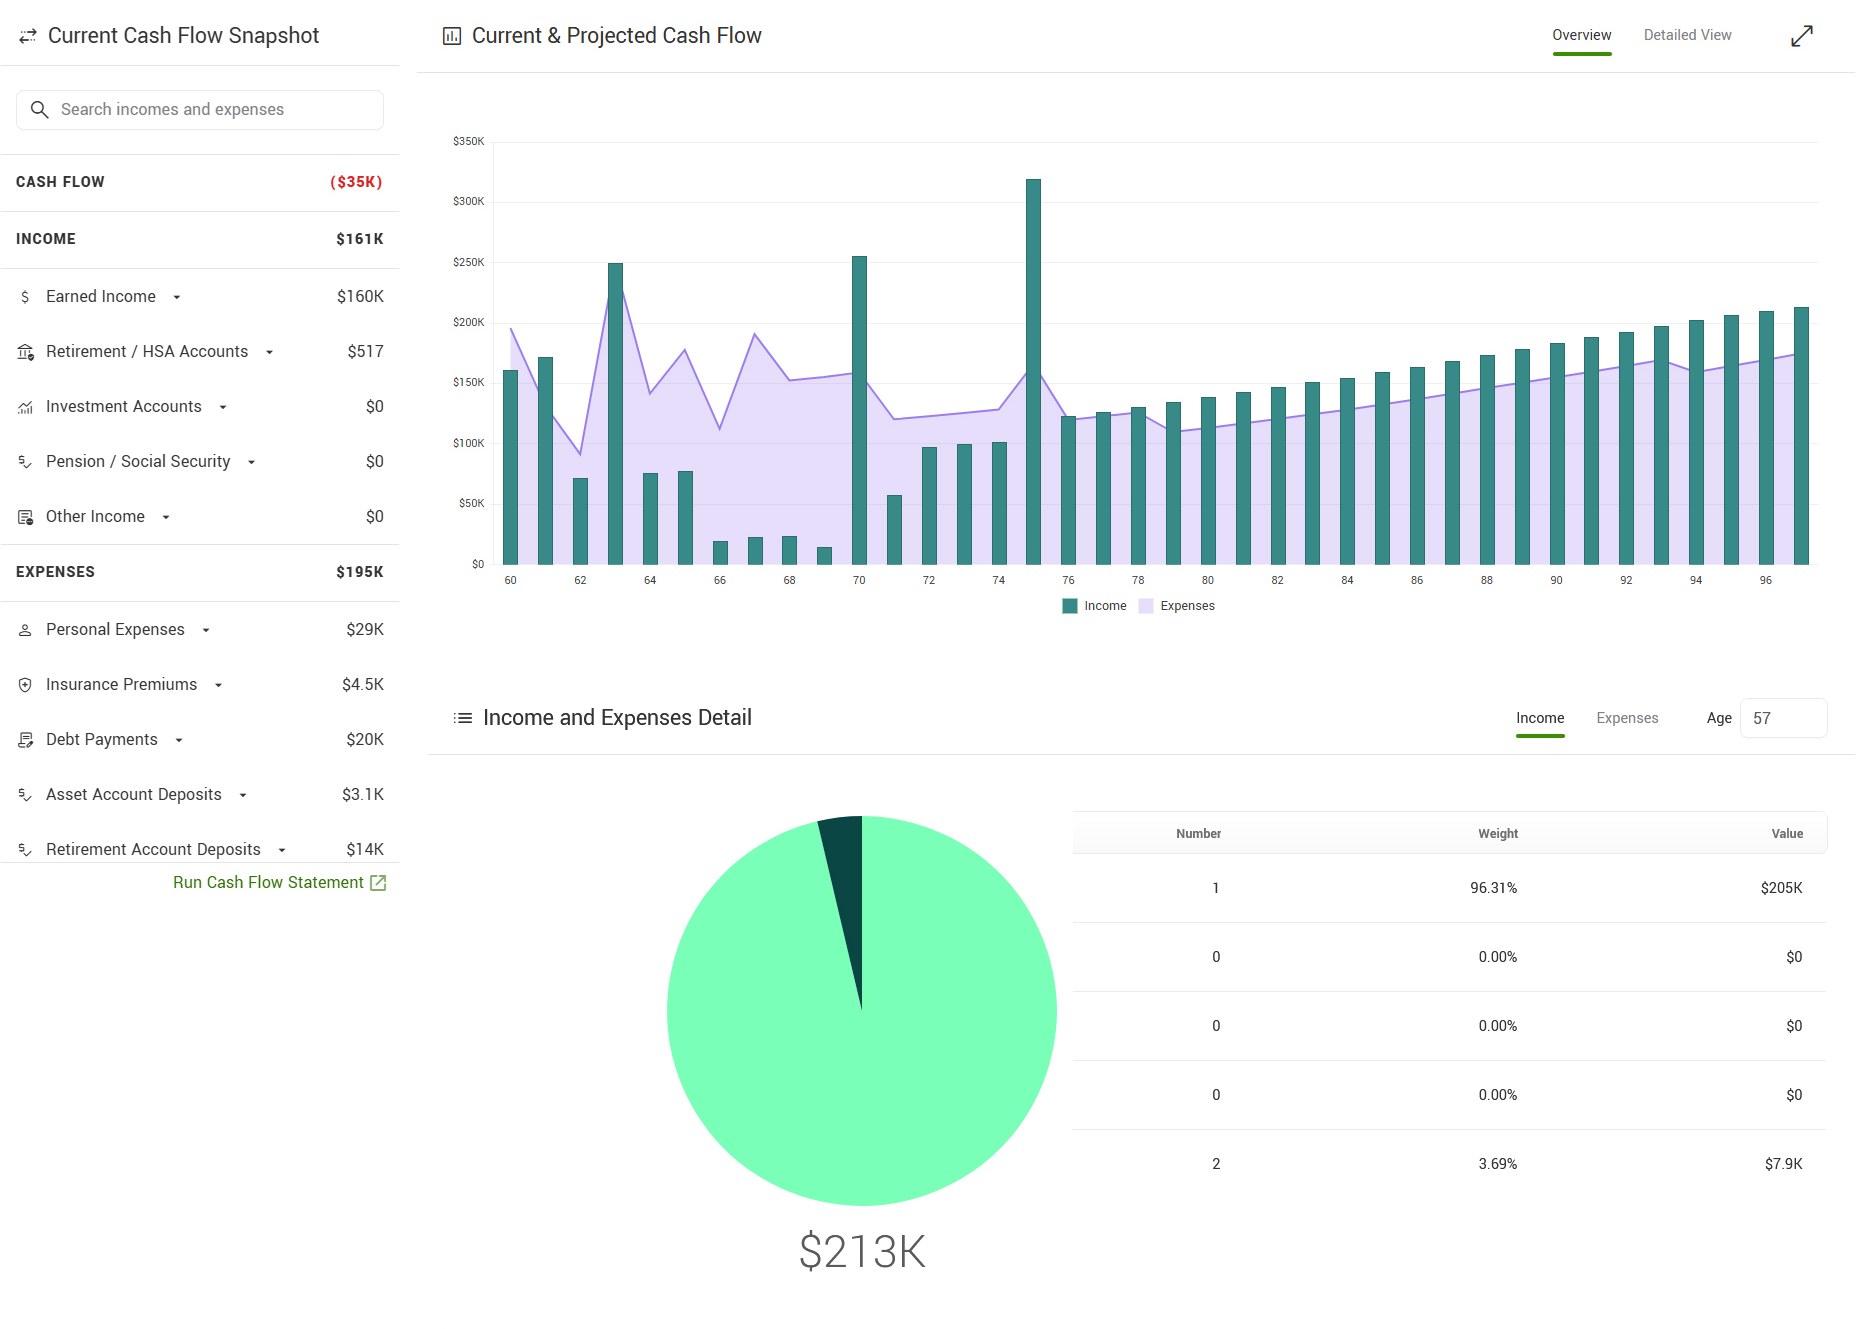
Task: Click the Other Income list icon
Action: click(25, 517)
